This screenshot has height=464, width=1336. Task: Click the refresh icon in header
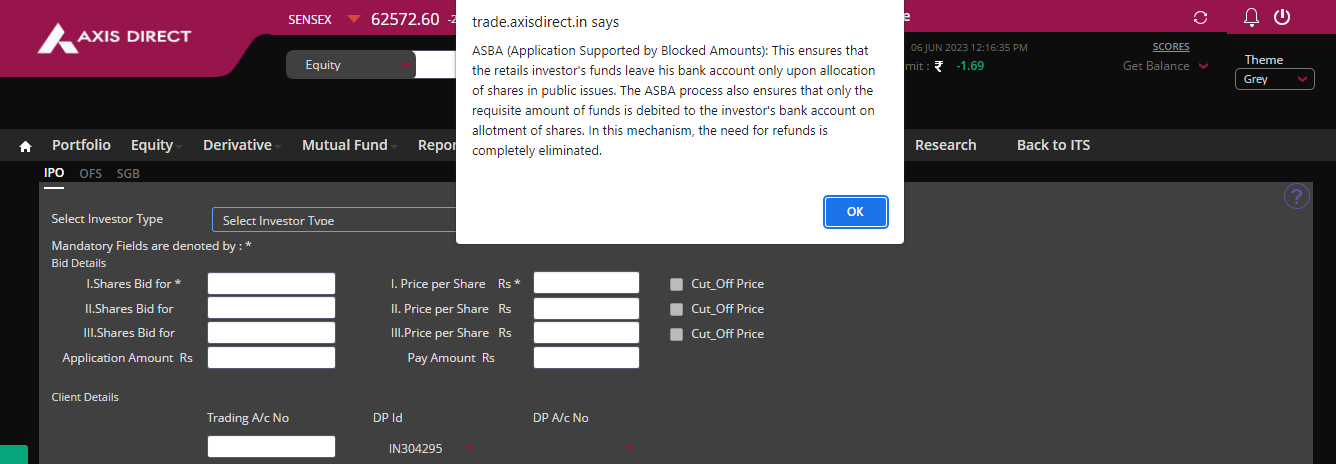coord(1201,18)
